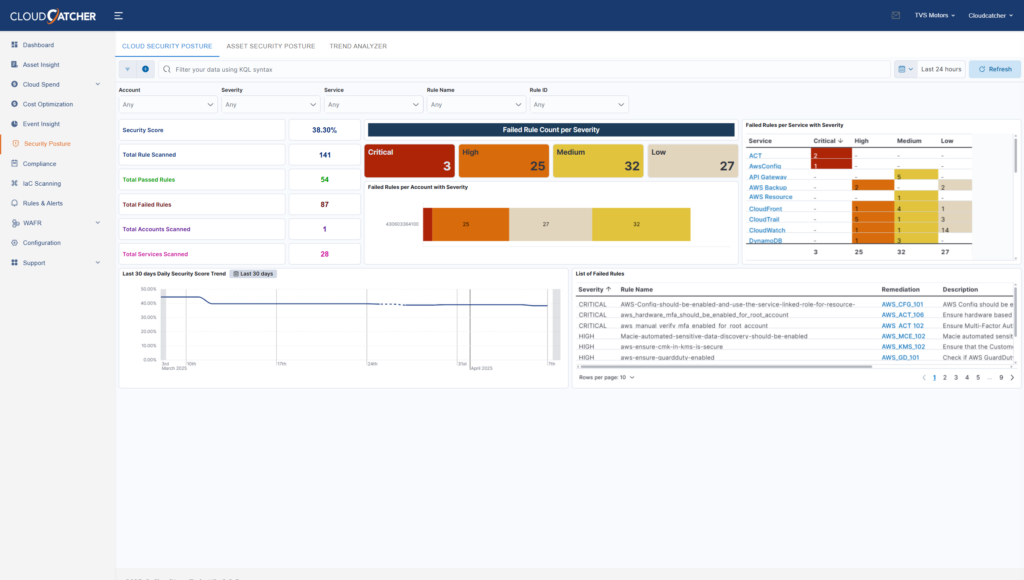1024x580 pixels.
Task: Click the Last 24 hours time range
Action: tap(941, 69)
